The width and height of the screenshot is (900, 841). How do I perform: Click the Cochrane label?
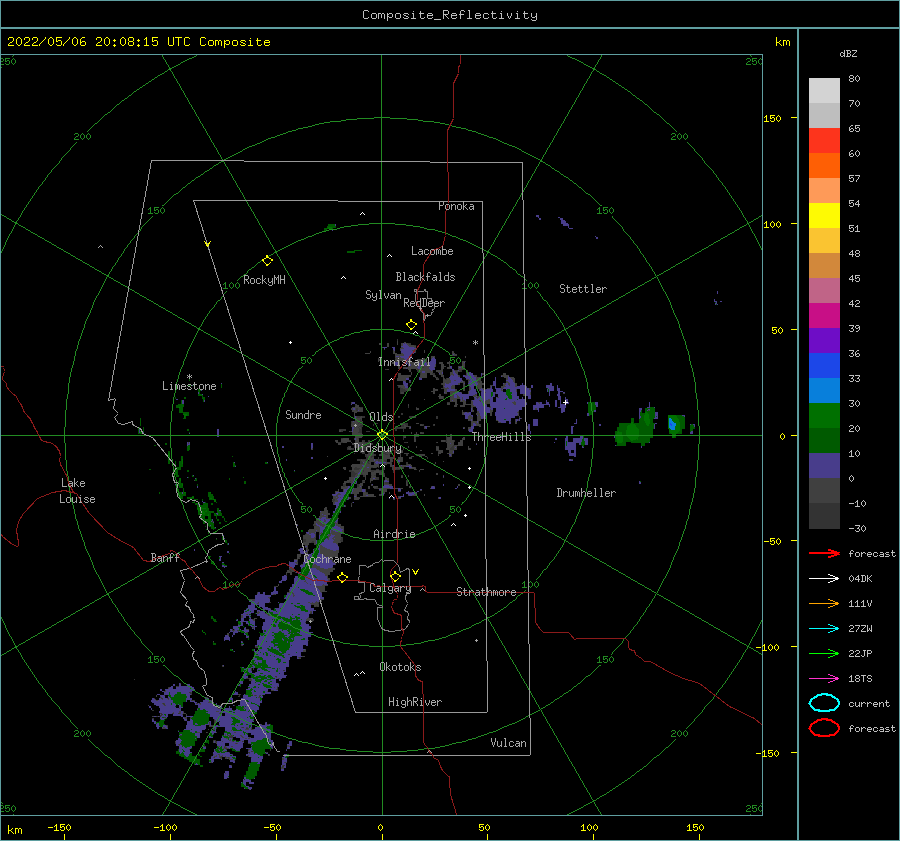327,559
